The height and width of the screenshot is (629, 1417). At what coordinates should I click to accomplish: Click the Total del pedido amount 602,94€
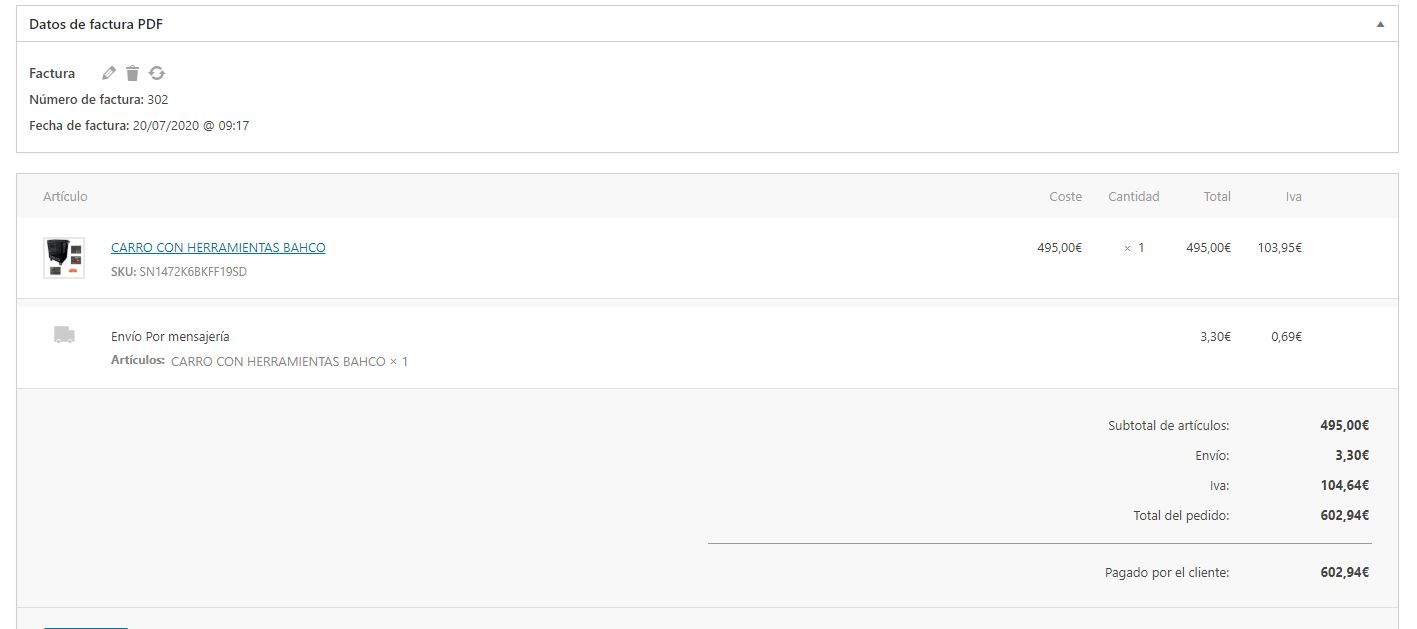coord(1344,516)
